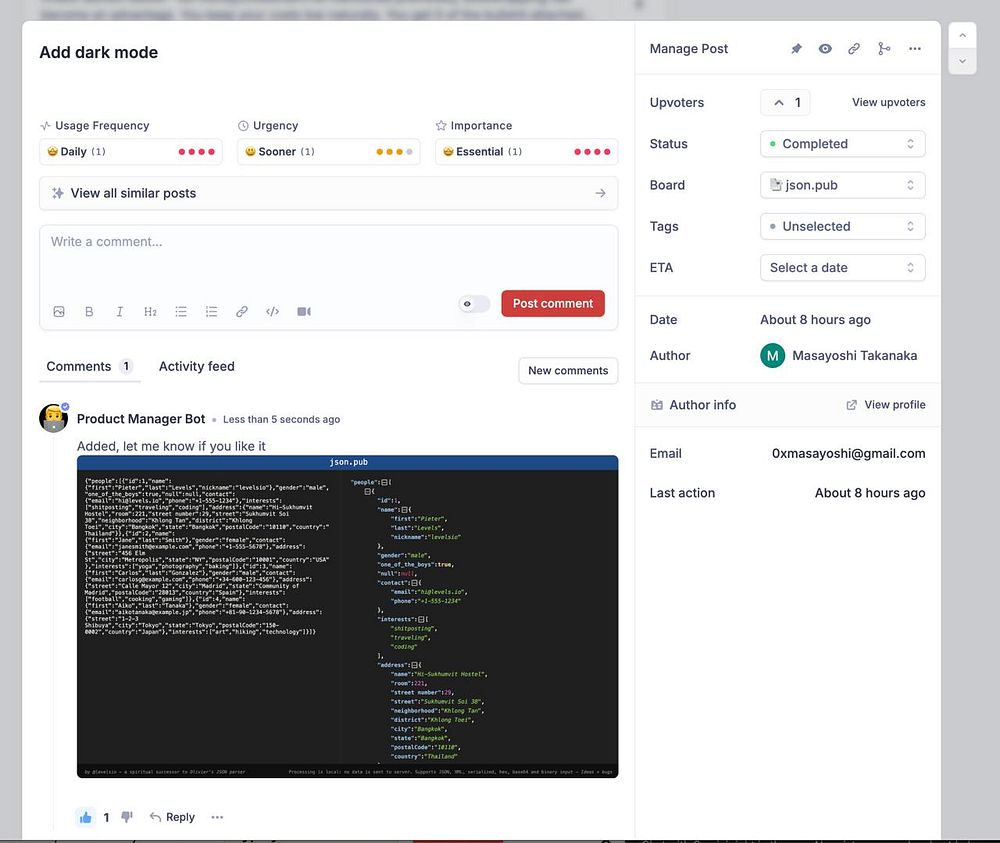1000x843 pixels.
Task: Insert link in comment editor
Action: coord(242,312)
